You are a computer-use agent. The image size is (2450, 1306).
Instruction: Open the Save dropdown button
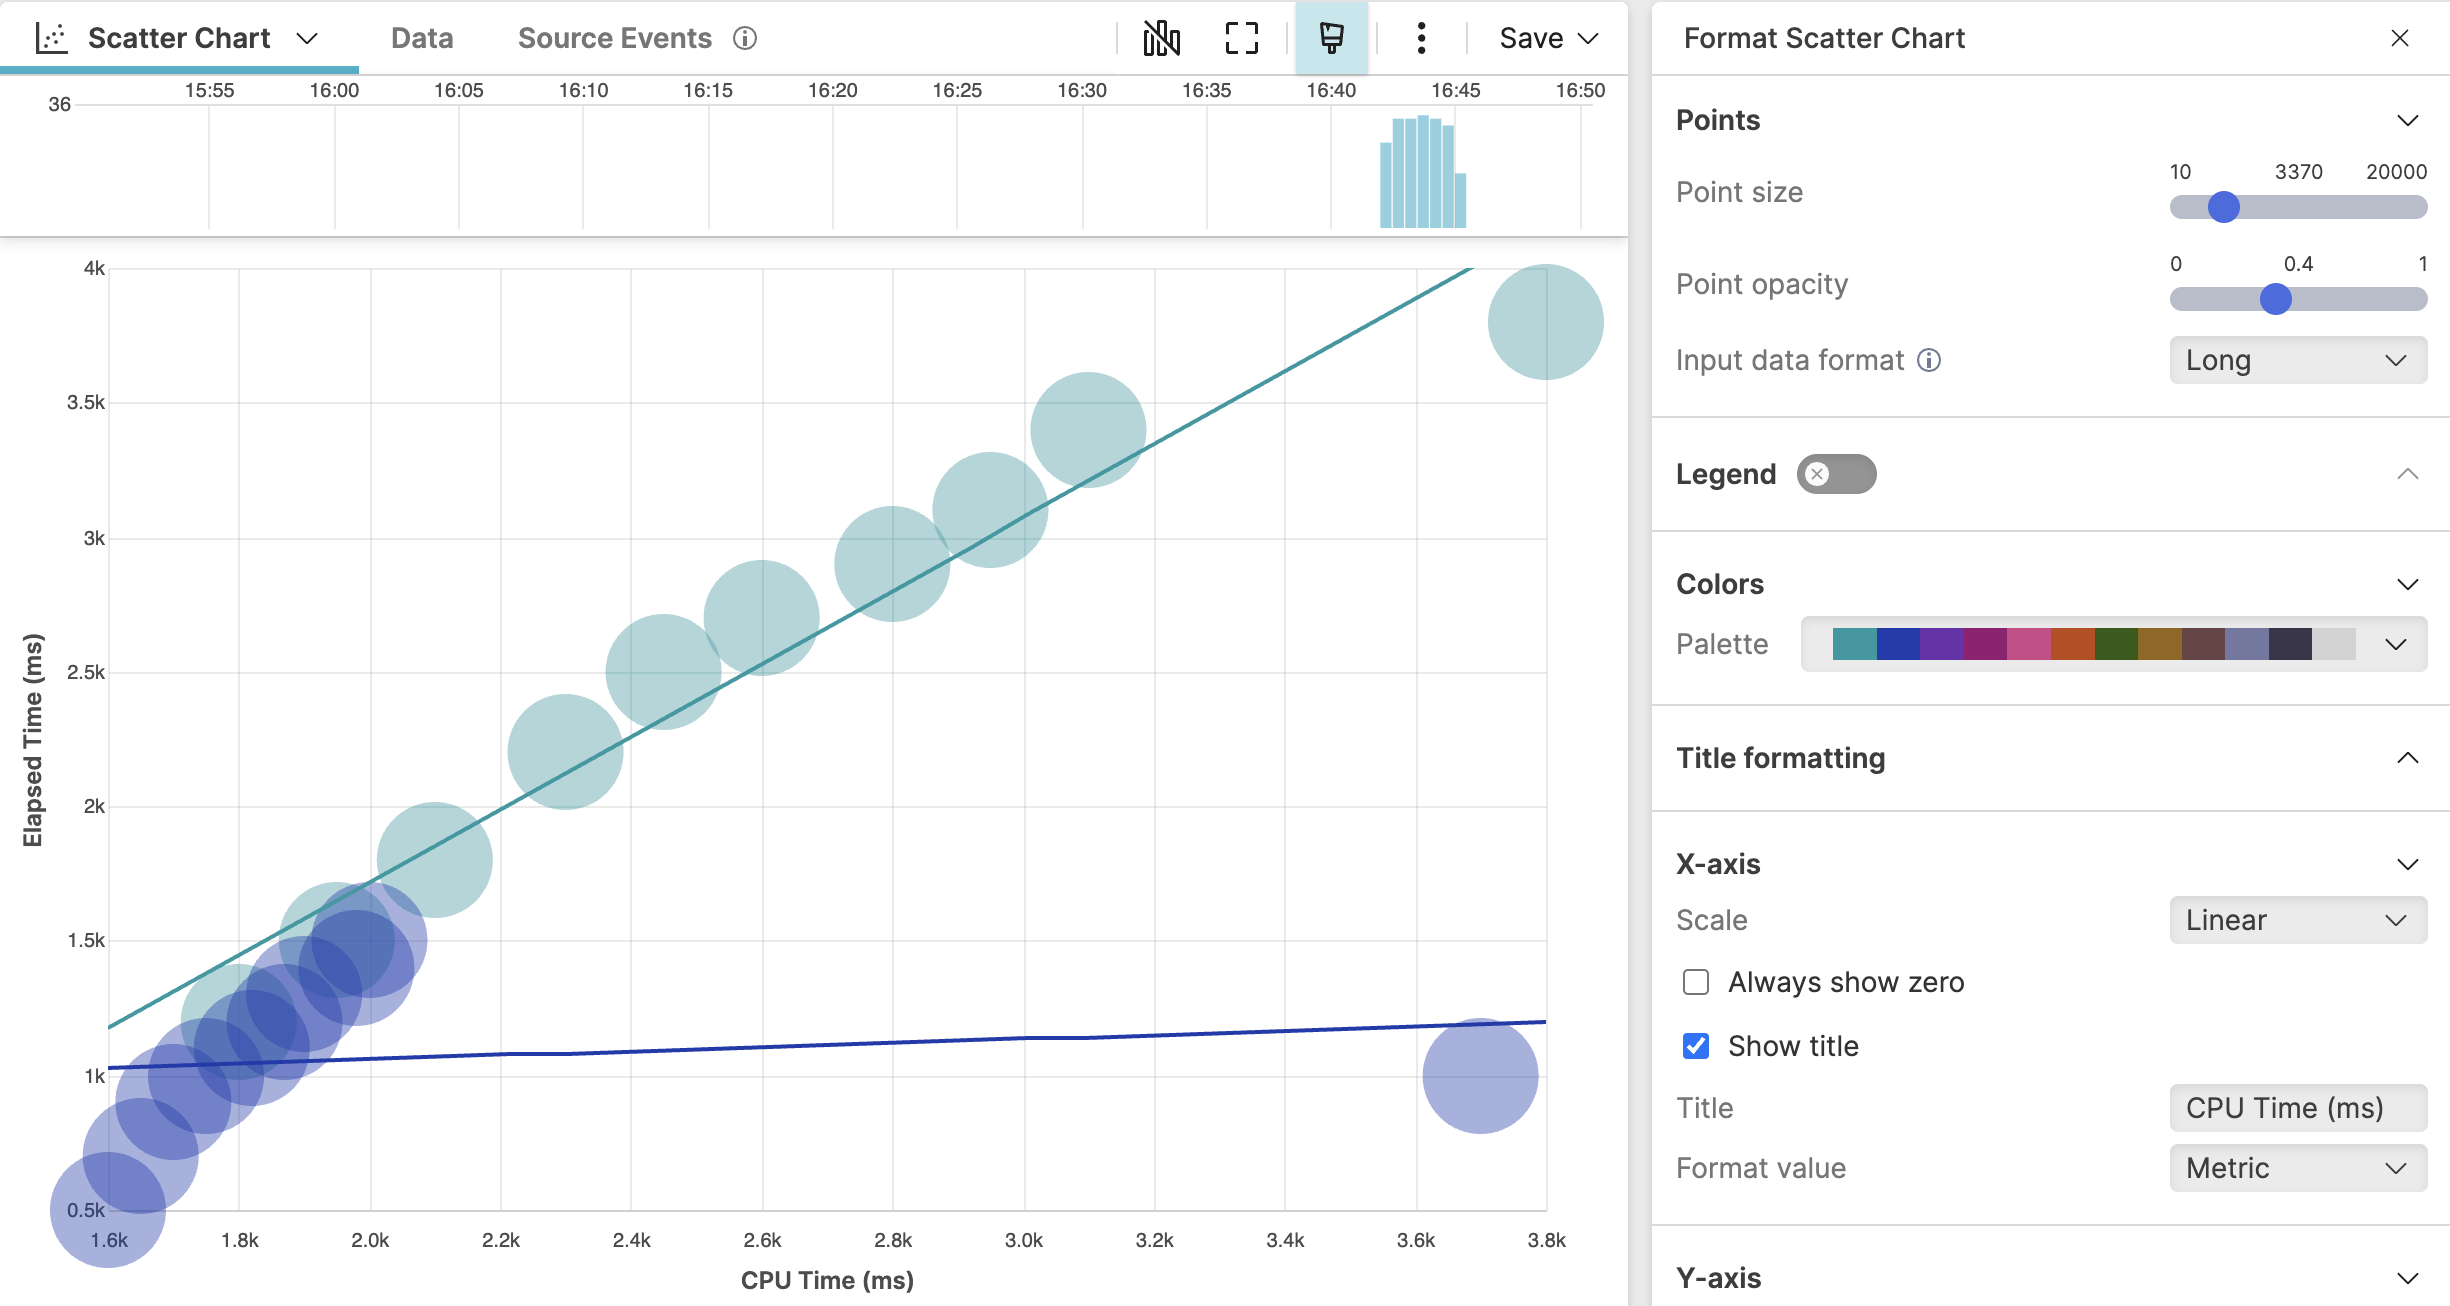(1548, 38)
